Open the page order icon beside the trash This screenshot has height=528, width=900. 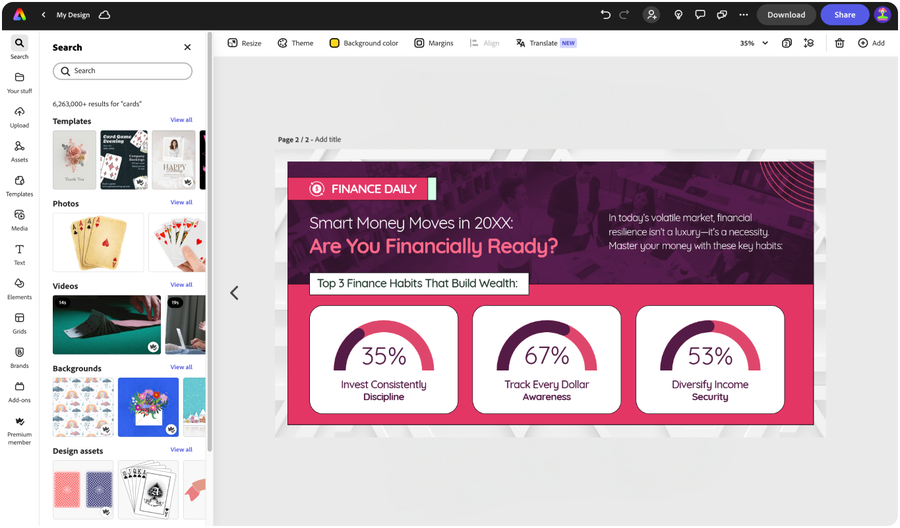[809, 43]
